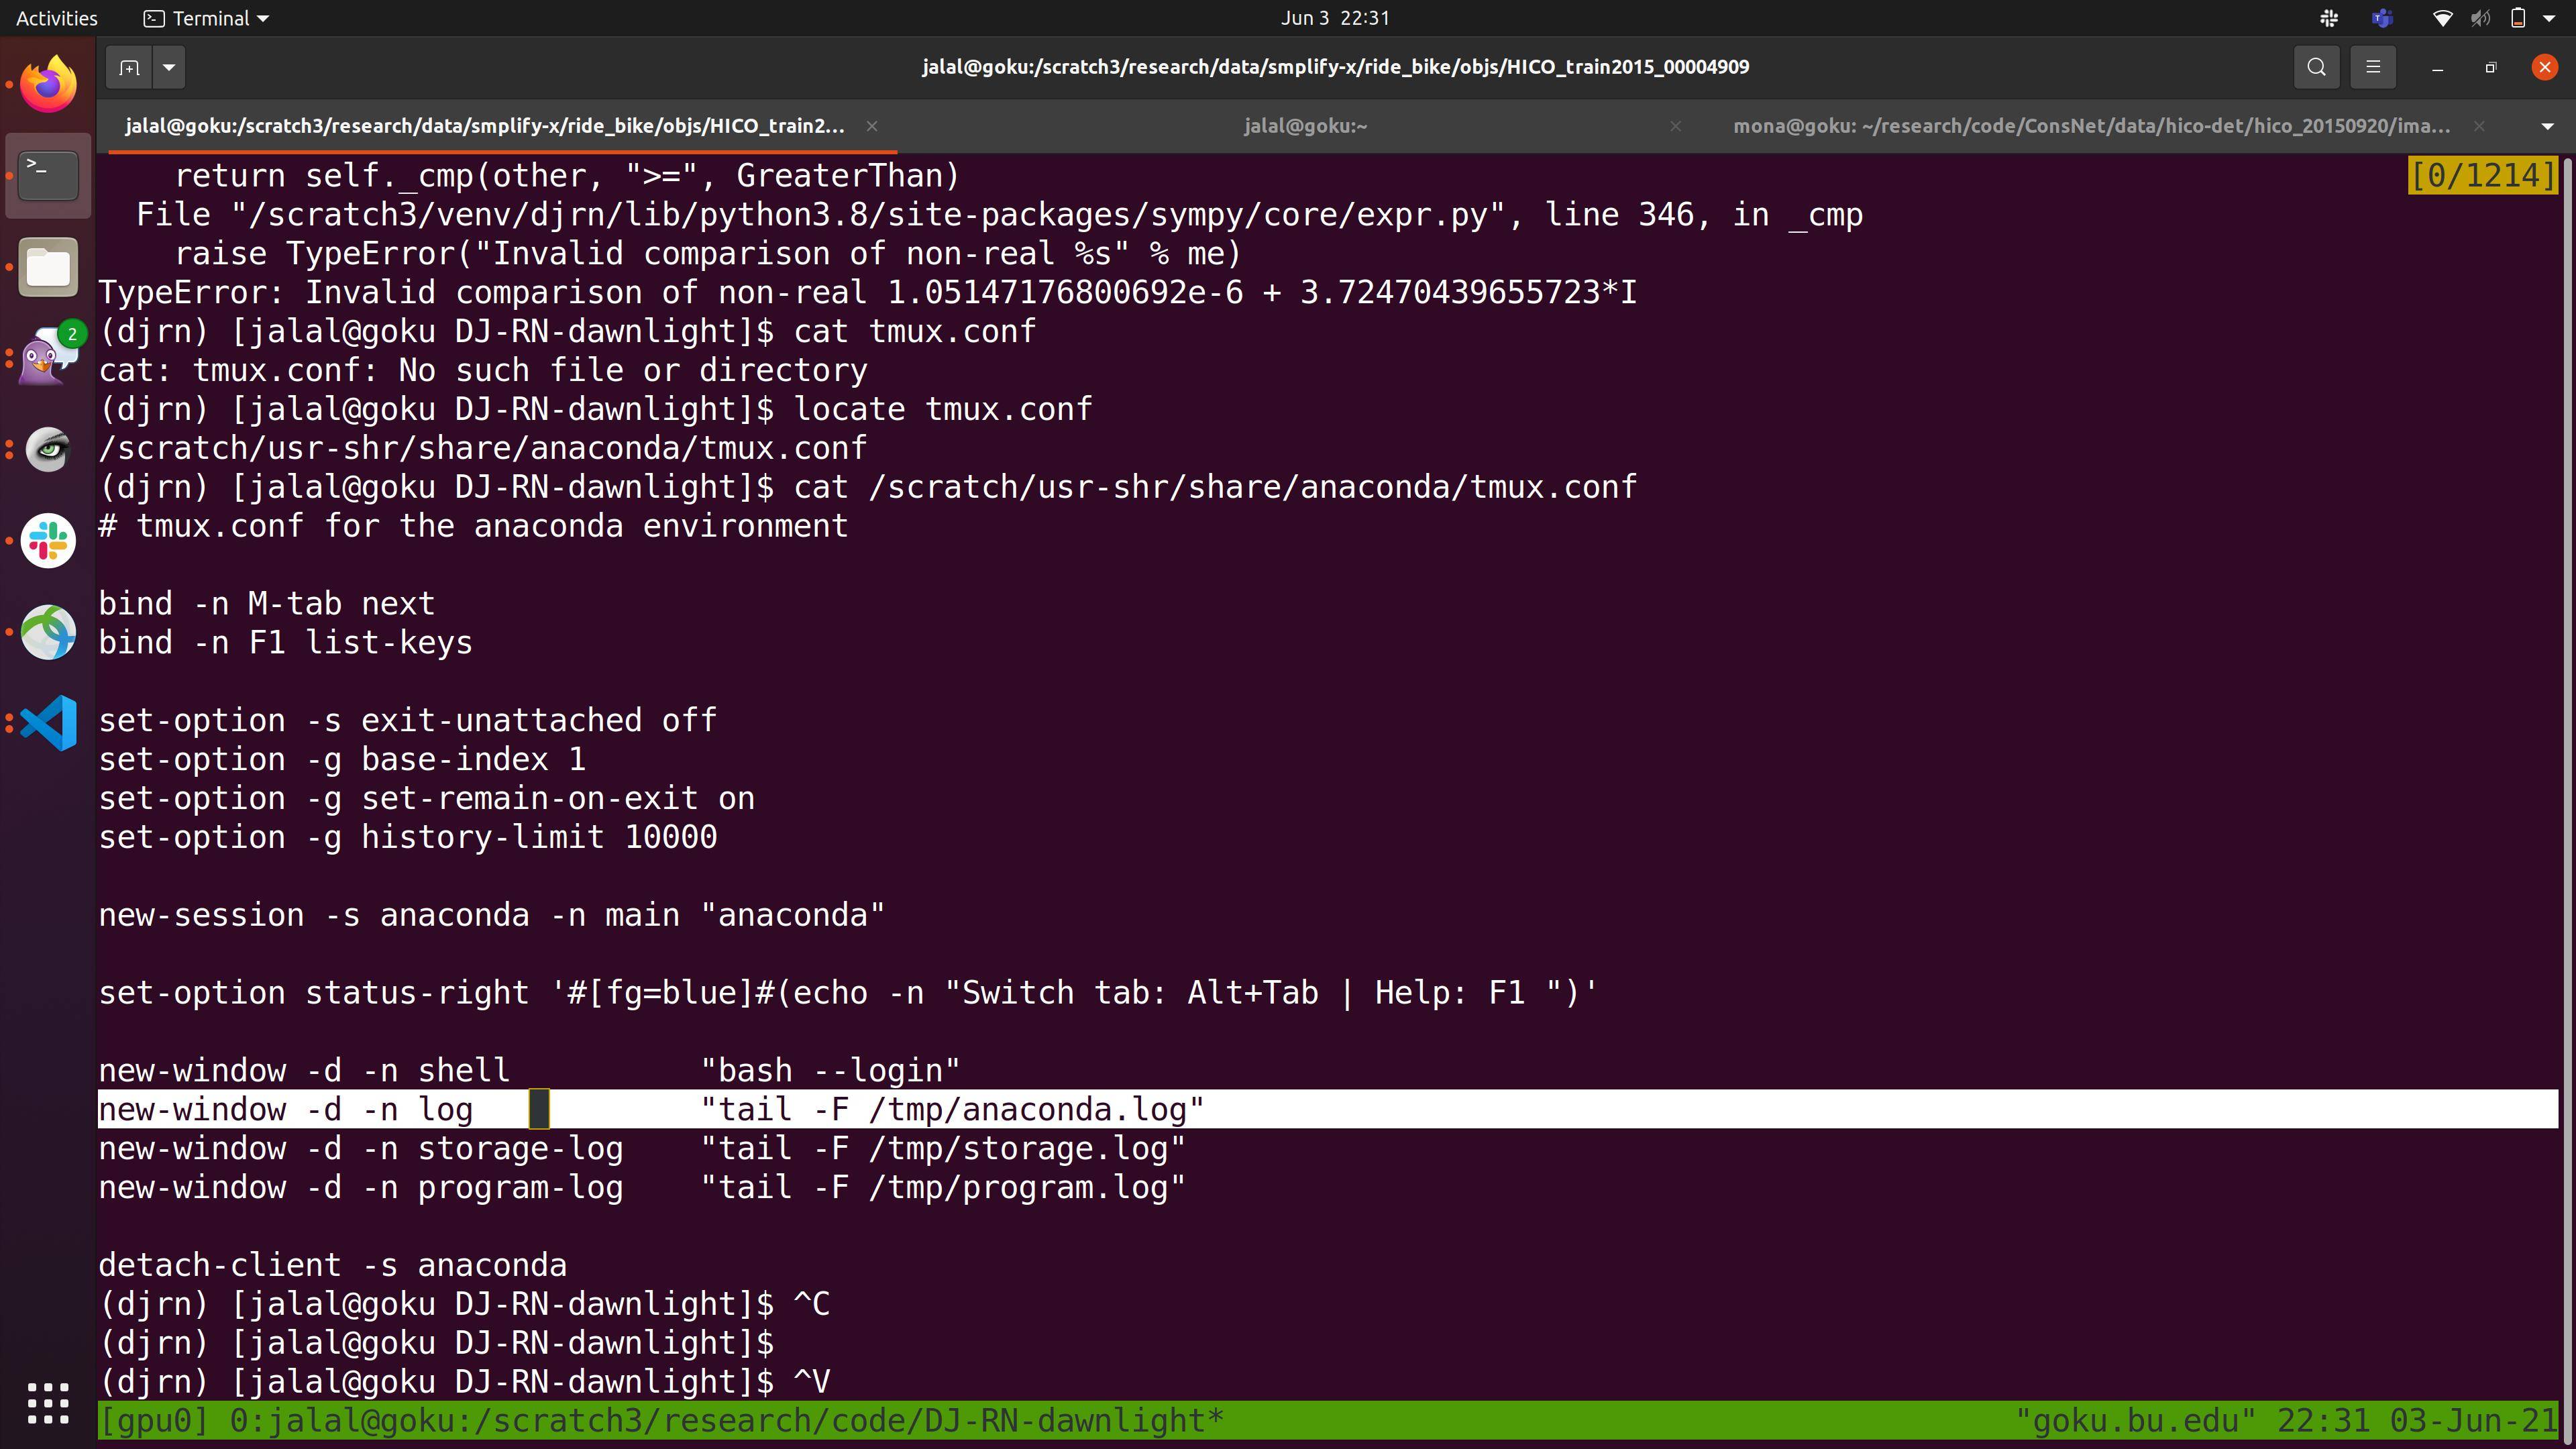Click the Terminal icon in the dock
The height and width of the screenshot is (1449, 2576).
coord(48,176)
